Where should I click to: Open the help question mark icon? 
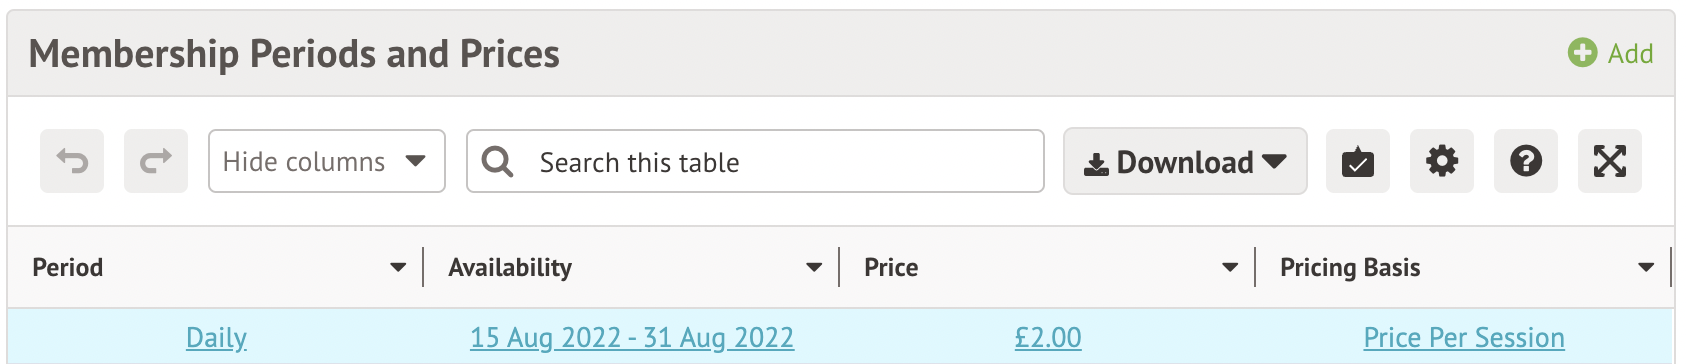[1526, 161]
